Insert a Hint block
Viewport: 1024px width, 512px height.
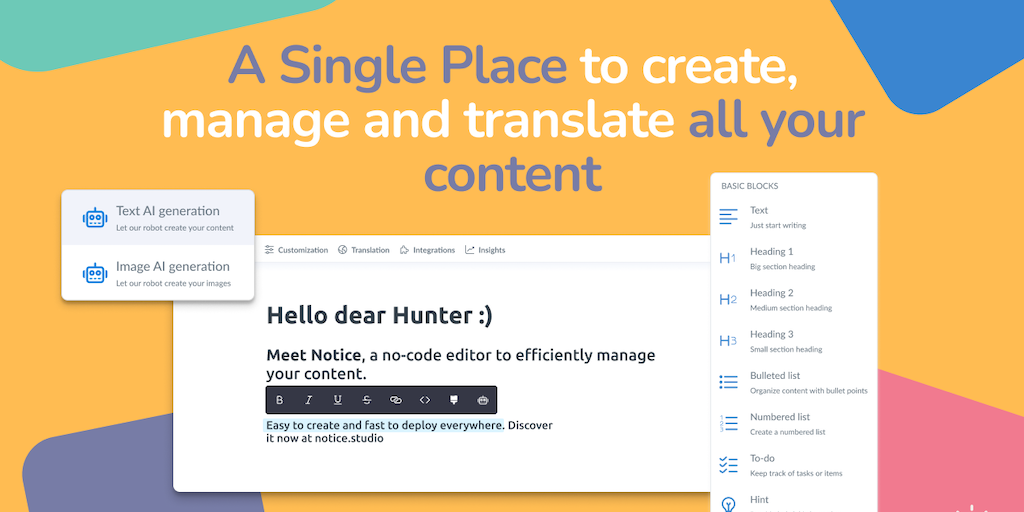pyautogui.click(x=793, y=501)
